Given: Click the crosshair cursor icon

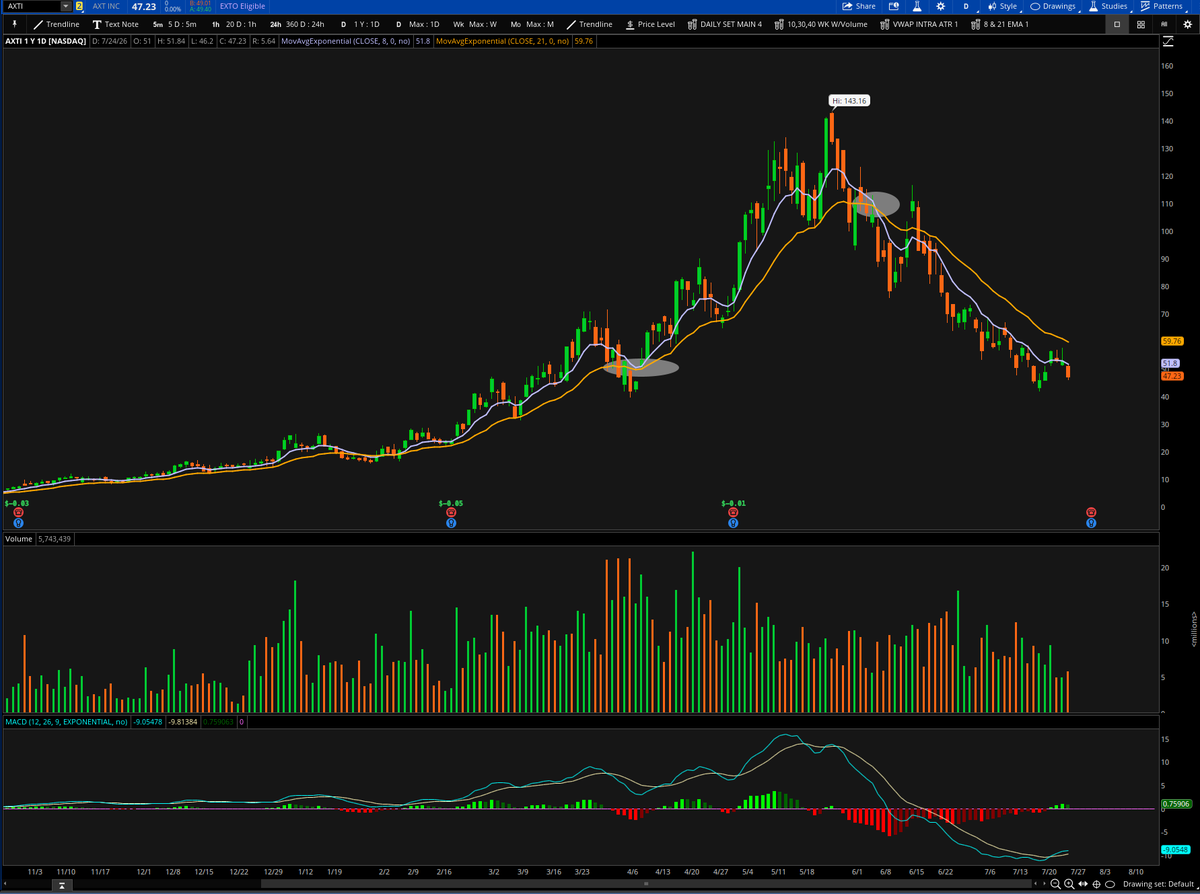Looking at the screenshot, I should click(1097, 884).
